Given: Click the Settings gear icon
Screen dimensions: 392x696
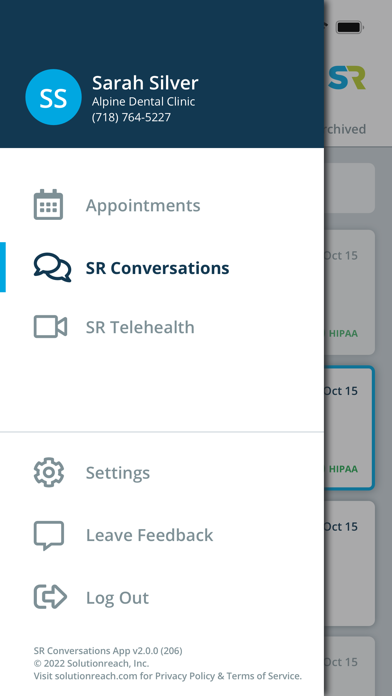Looking at the screenshot, I should pyautogui.click(x=49, y=472).
